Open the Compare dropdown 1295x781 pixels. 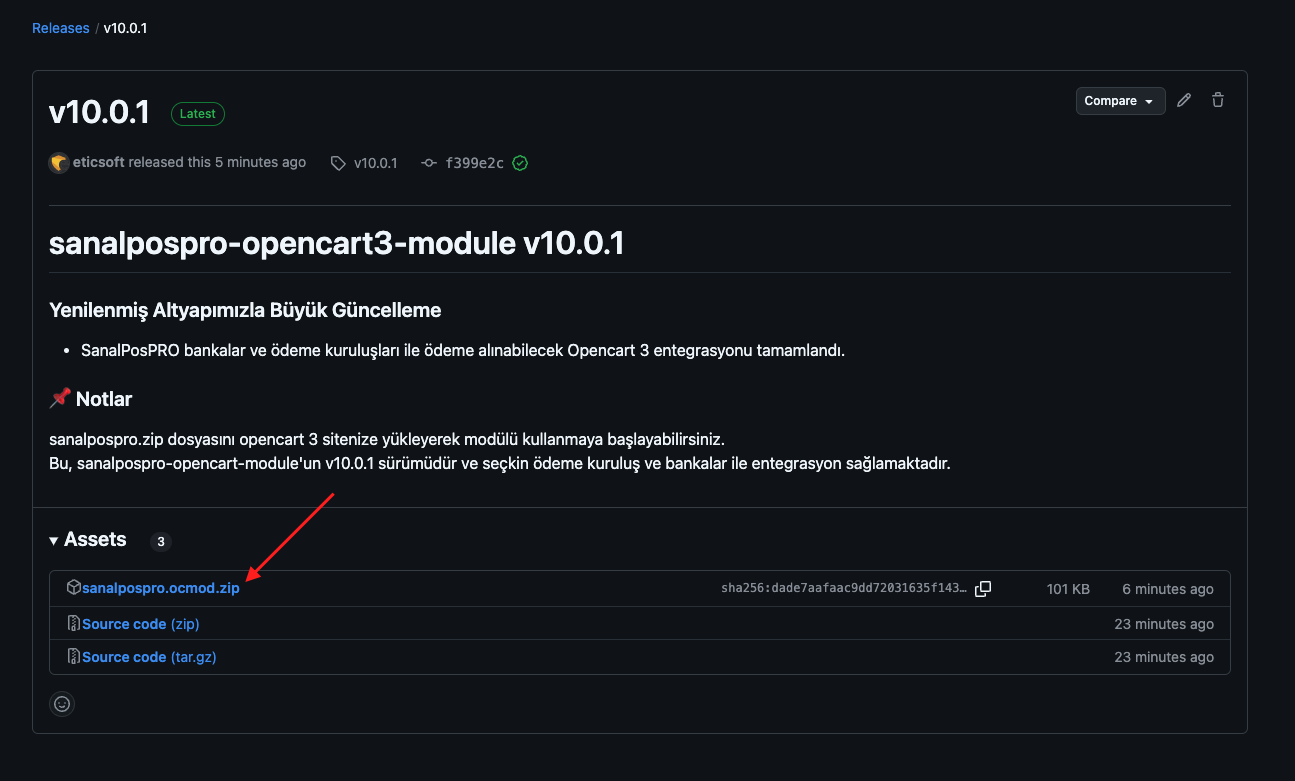(1120, 101)
